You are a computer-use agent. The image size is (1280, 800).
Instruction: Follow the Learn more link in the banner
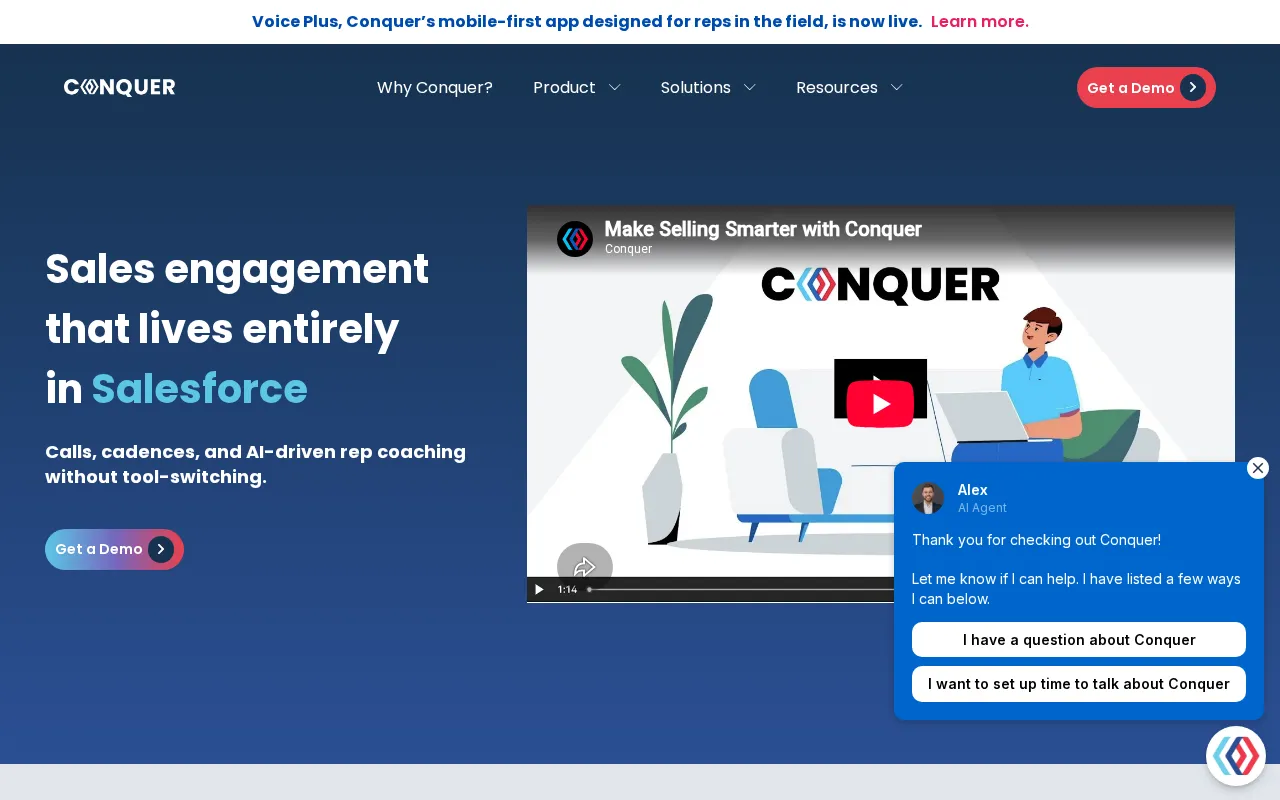click(x=980, y=21)
